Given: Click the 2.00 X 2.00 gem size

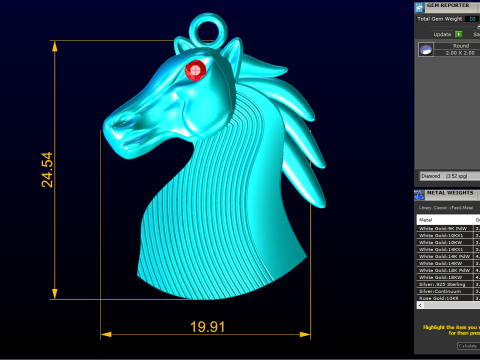Looking at the screenshot, I should coord(460,53).
